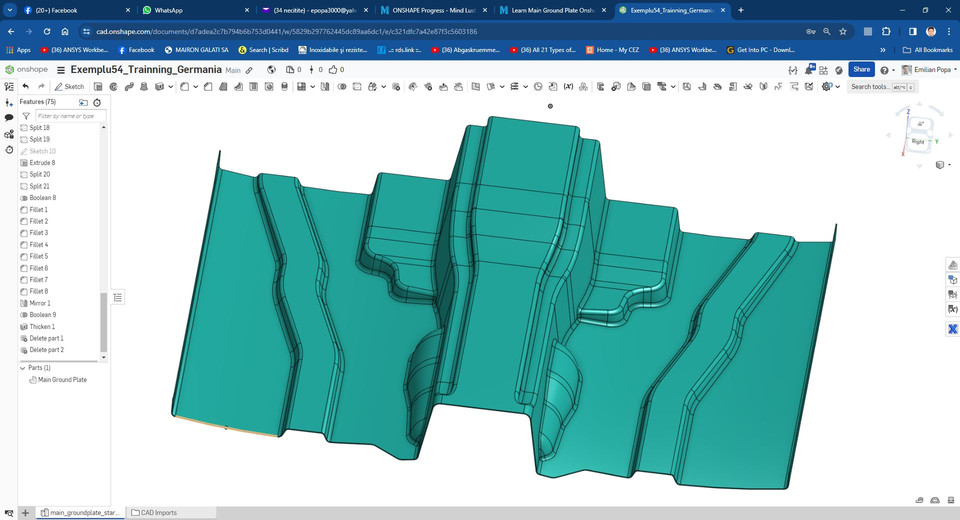Open the All Bookmarks folder
This screenshot has width=960, height=520.
[x=928, y=50]
